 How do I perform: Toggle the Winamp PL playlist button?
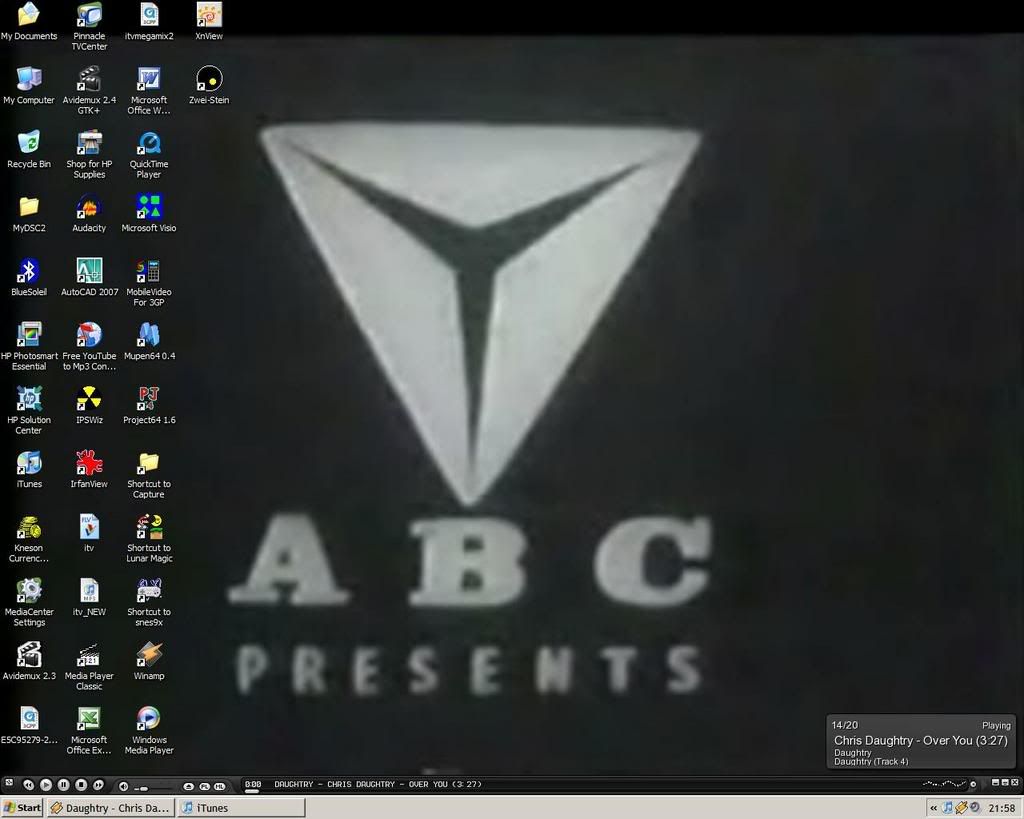click(x=204, y=786)
